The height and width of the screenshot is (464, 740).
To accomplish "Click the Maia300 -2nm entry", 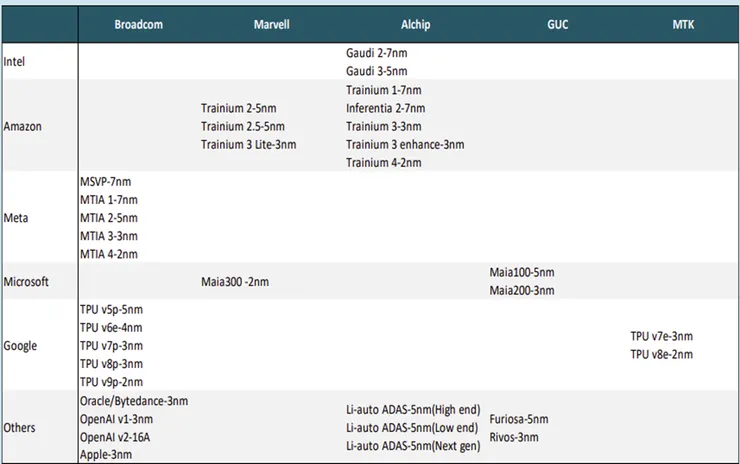I will (x=235, y=282).
